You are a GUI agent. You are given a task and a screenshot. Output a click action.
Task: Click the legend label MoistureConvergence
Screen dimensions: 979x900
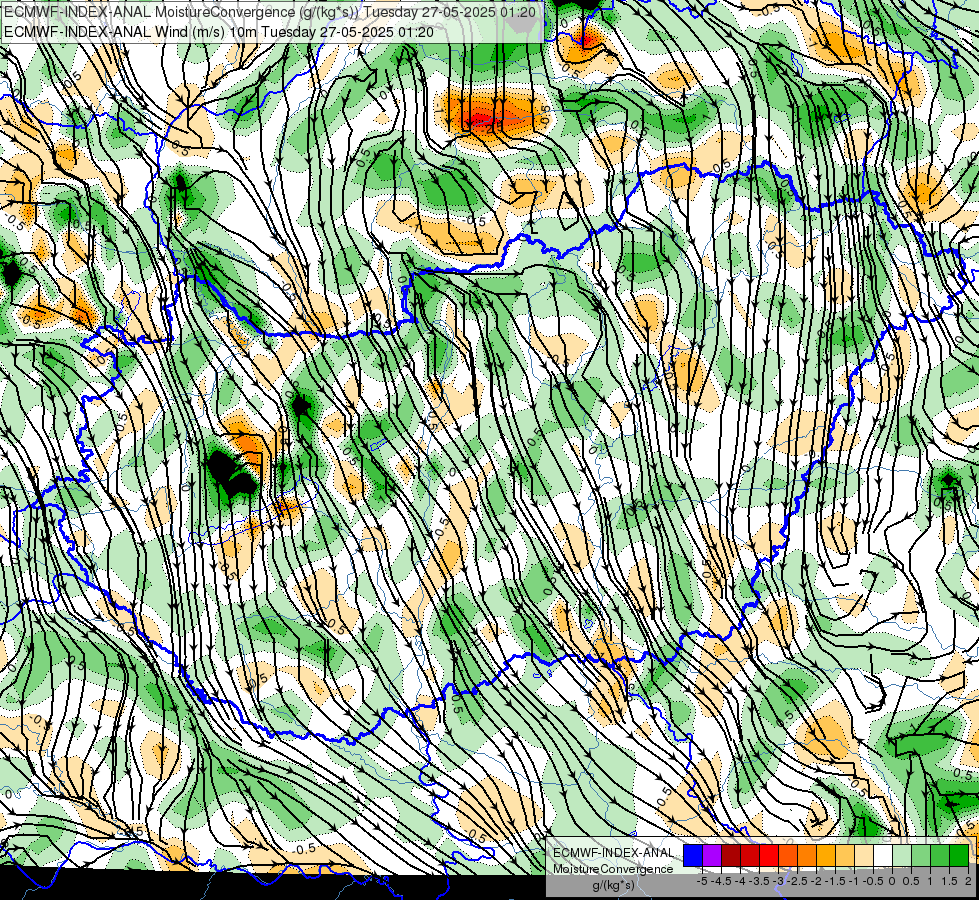(613, 869)
